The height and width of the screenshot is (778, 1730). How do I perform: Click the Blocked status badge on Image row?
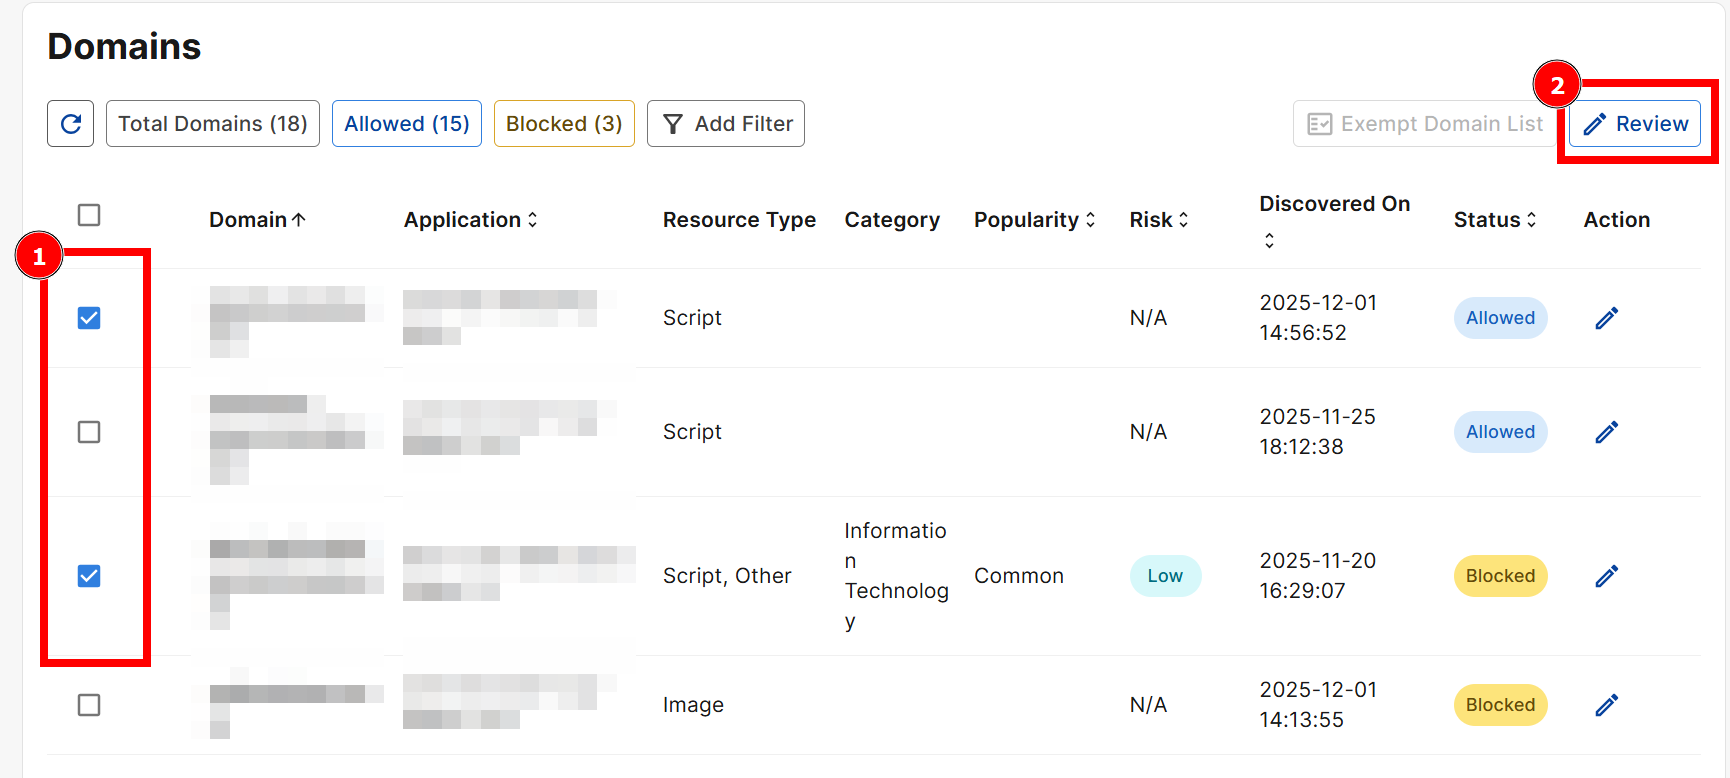(1500, 705)
